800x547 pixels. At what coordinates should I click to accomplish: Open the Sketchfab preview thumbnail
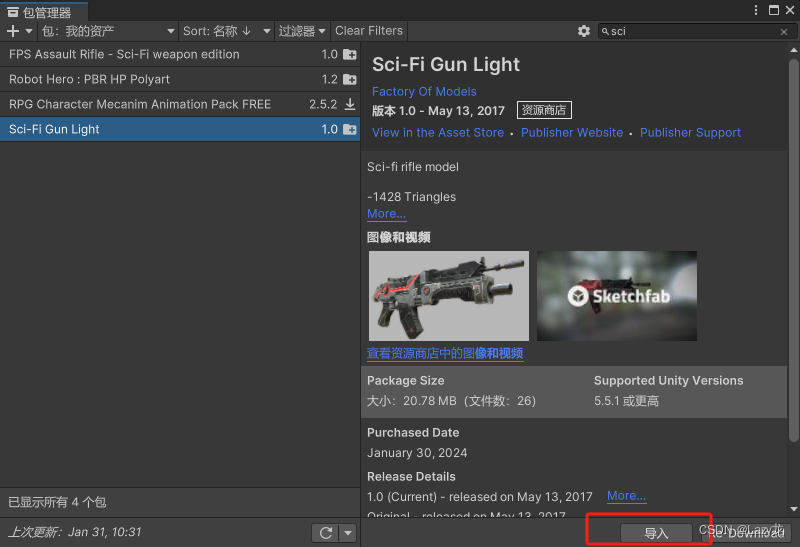tap(616, 296)
